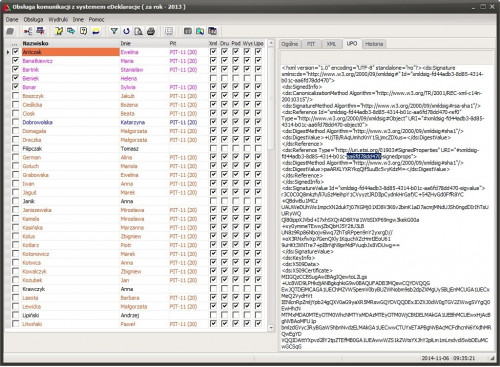Sort by the Pit column header

(x=188, y=43)
